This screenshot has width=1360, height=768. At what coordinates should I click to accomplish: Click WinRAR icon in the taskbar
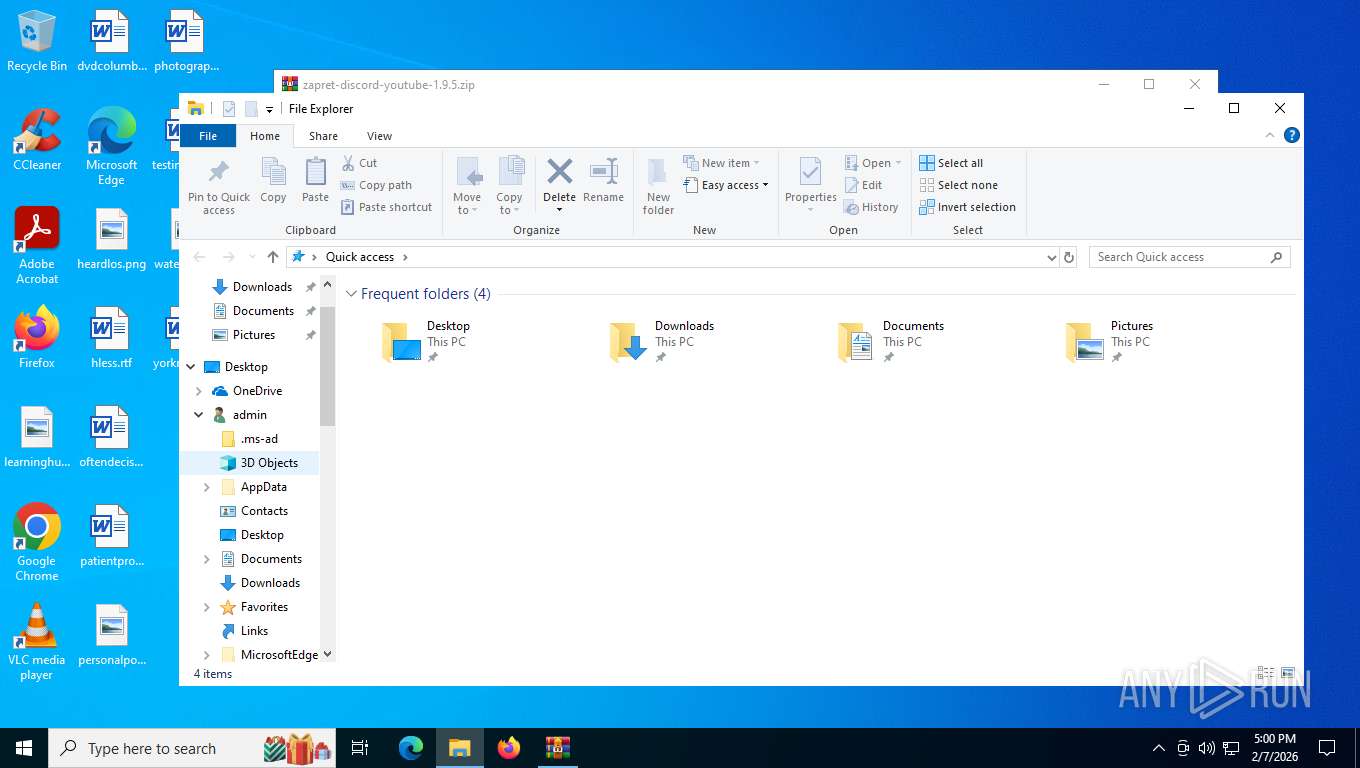(557, 748)
